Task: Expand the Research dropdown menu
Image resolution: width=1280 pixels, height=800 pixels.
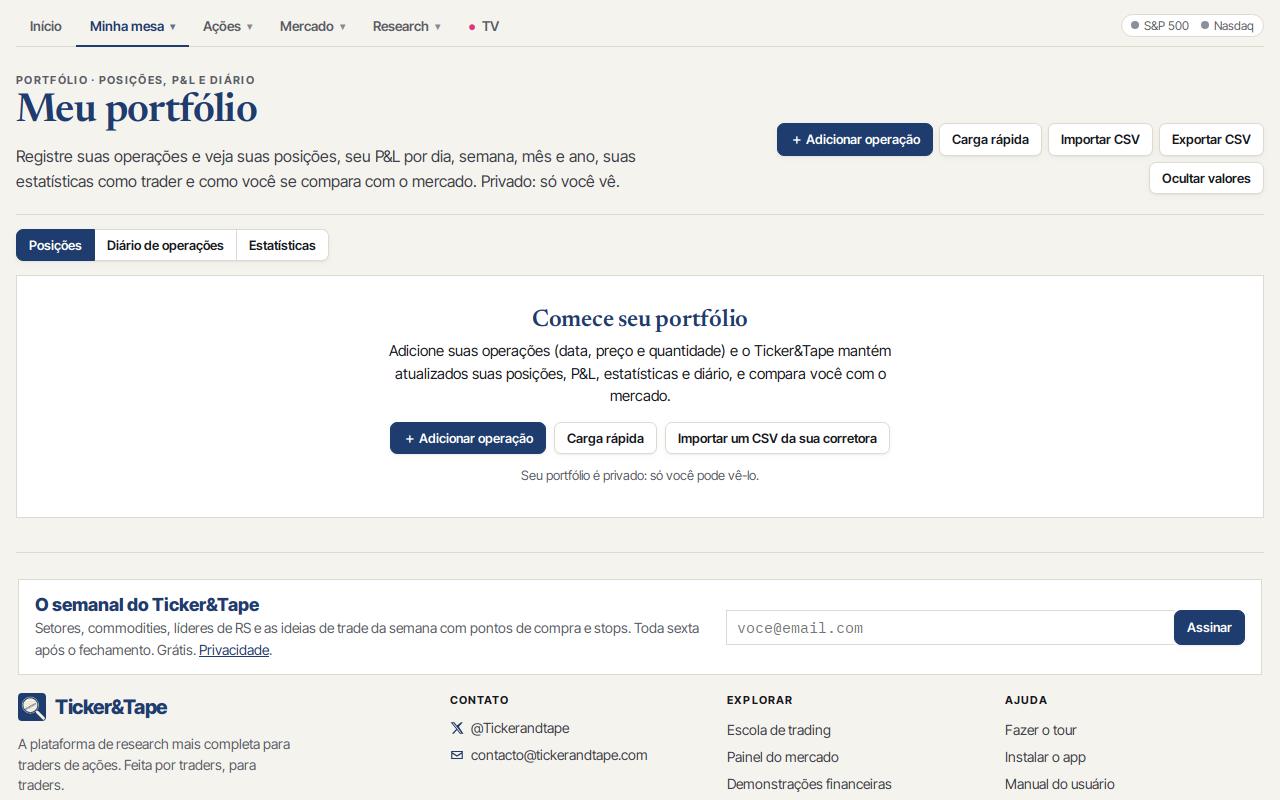Action: tap(406, 27)
